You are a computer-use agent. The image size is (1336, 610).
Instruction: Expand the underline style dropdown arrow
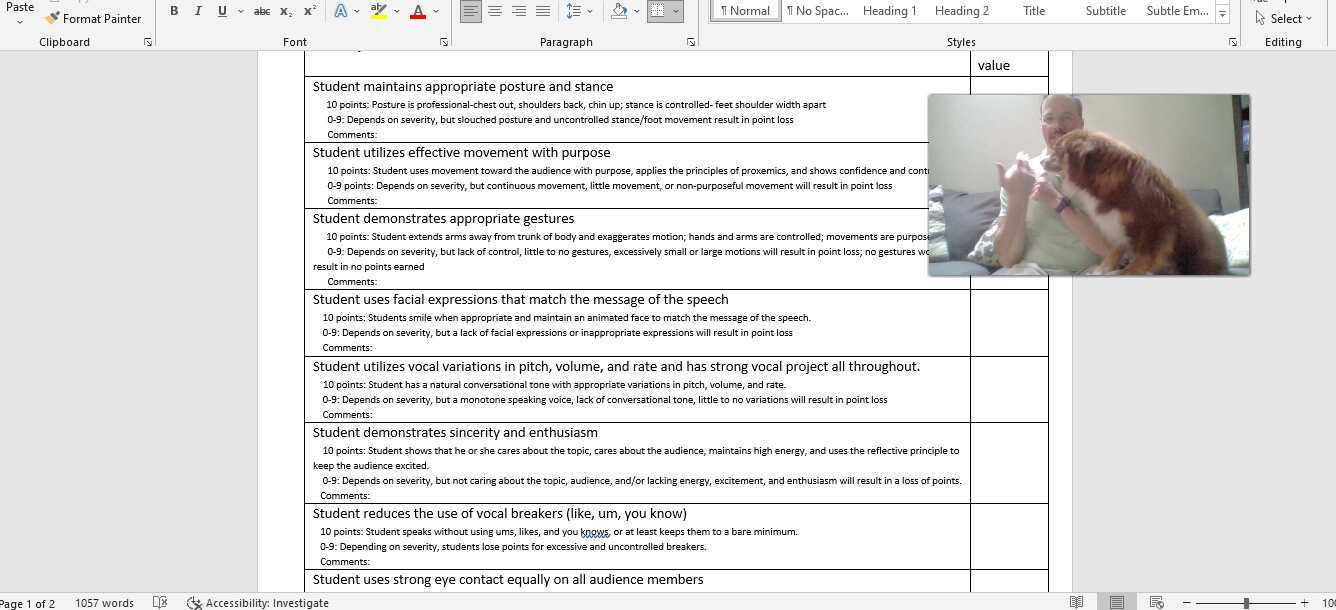pyautogui.click(x=240, y=11)
